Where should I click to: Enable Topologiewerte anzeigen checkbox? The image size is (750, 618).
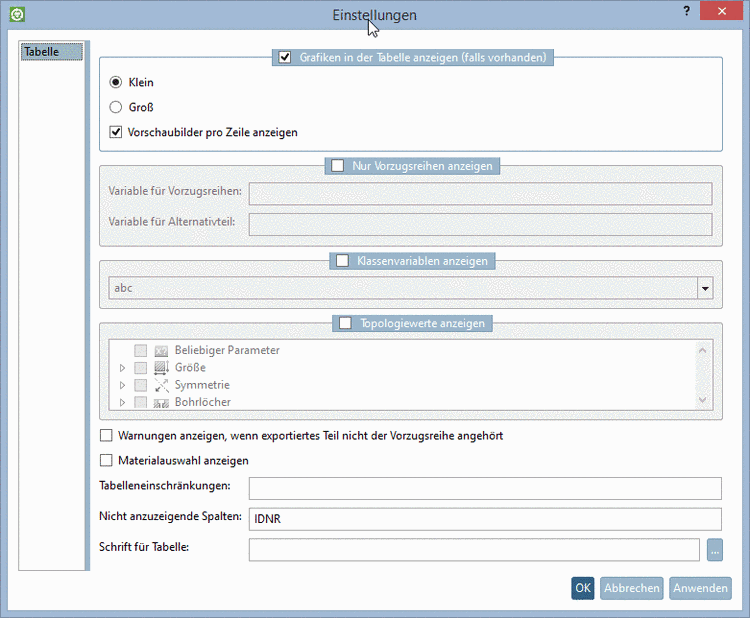click(x=345, y=323)
